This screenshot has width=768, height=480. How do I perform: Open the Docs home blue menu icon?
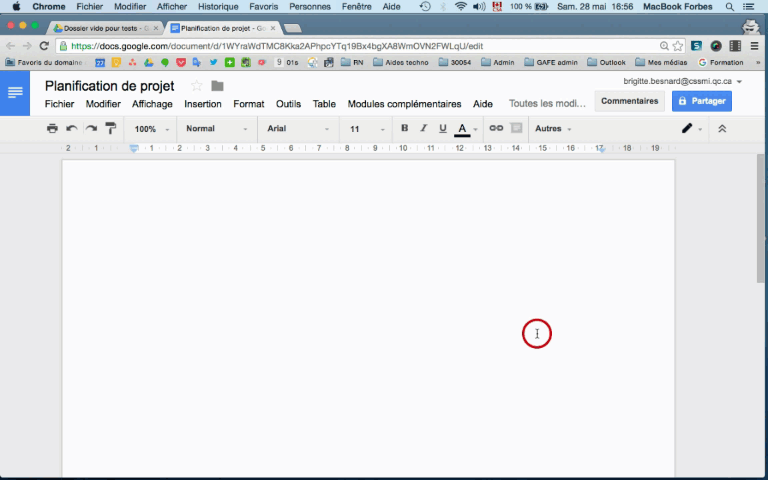pyautogui.click(x=15, y=93)
